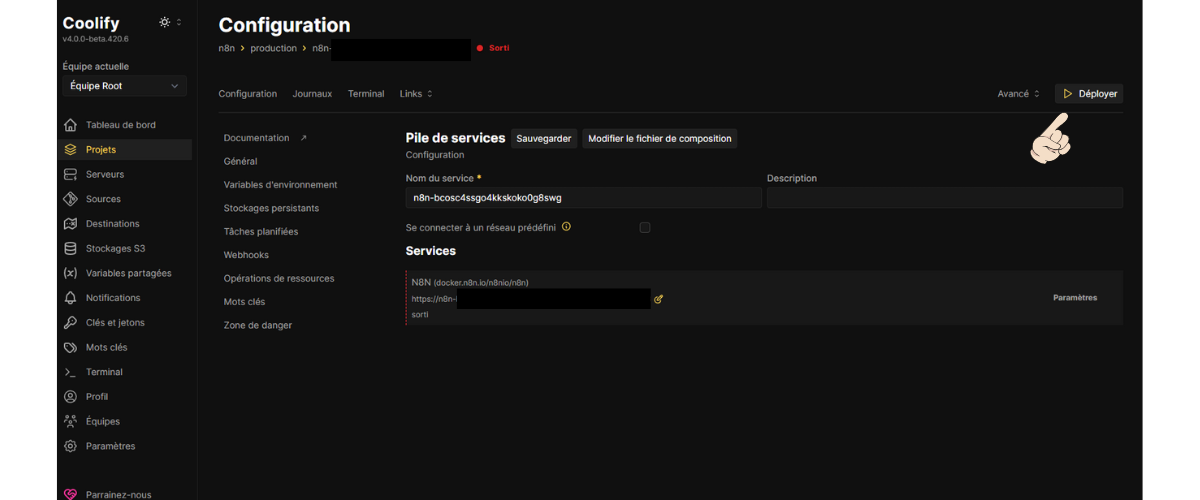Open Projets in the sidebar
This screenshot has width=1200, height=500.
pyautogui.click(x=124, y=150)
